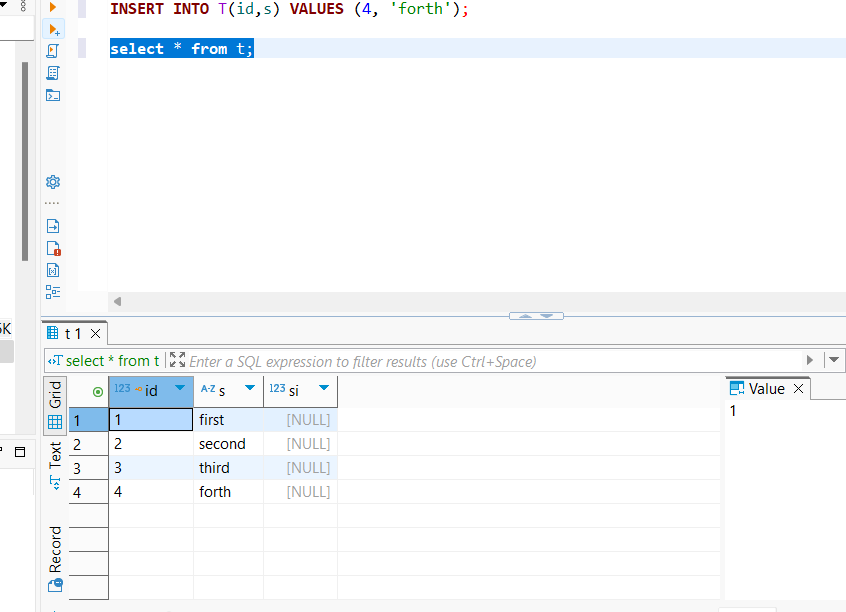Click the 'select * from t' query label
This screenshot has width=846, height=612.
(112, 361)
